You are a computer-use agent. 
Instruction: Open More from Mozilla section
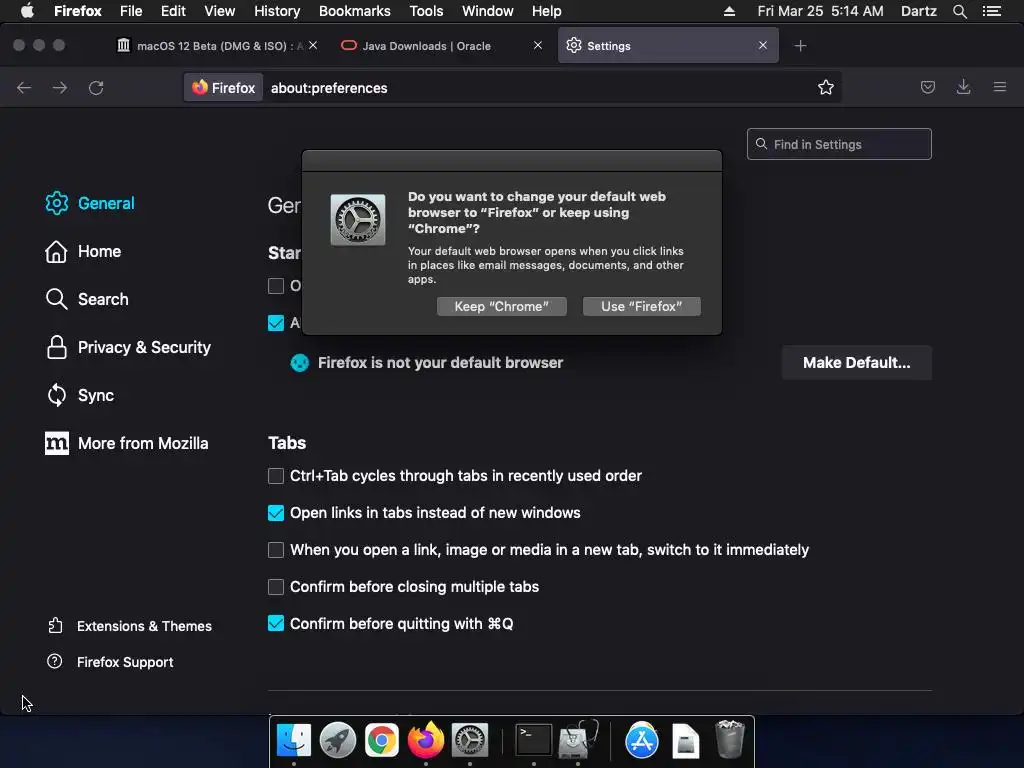coord(127,443)
